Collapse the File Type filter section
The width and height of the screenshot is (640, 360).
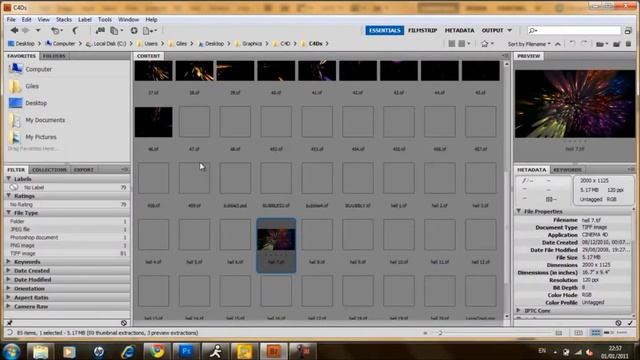point(9,213)
